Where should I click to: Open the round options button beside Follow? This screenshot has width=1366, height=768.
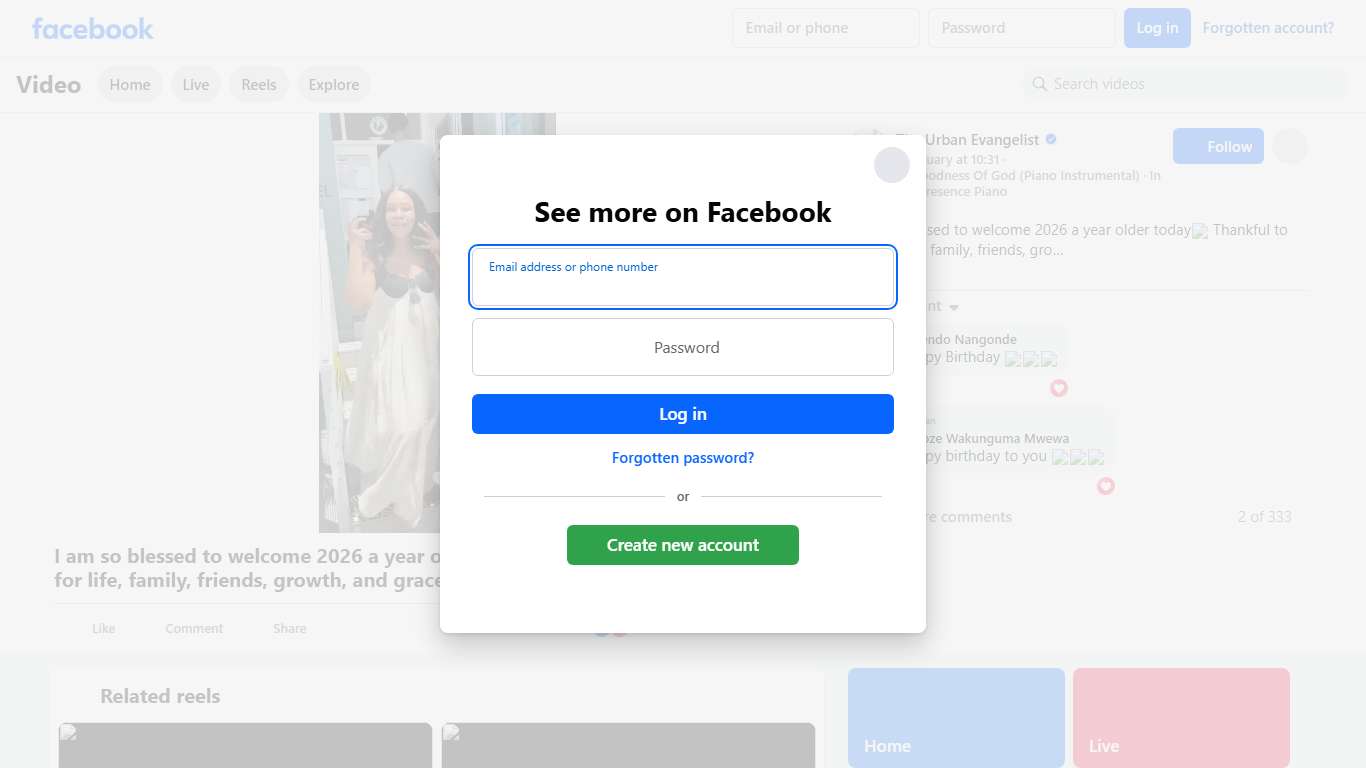(x=1290, y=146)
